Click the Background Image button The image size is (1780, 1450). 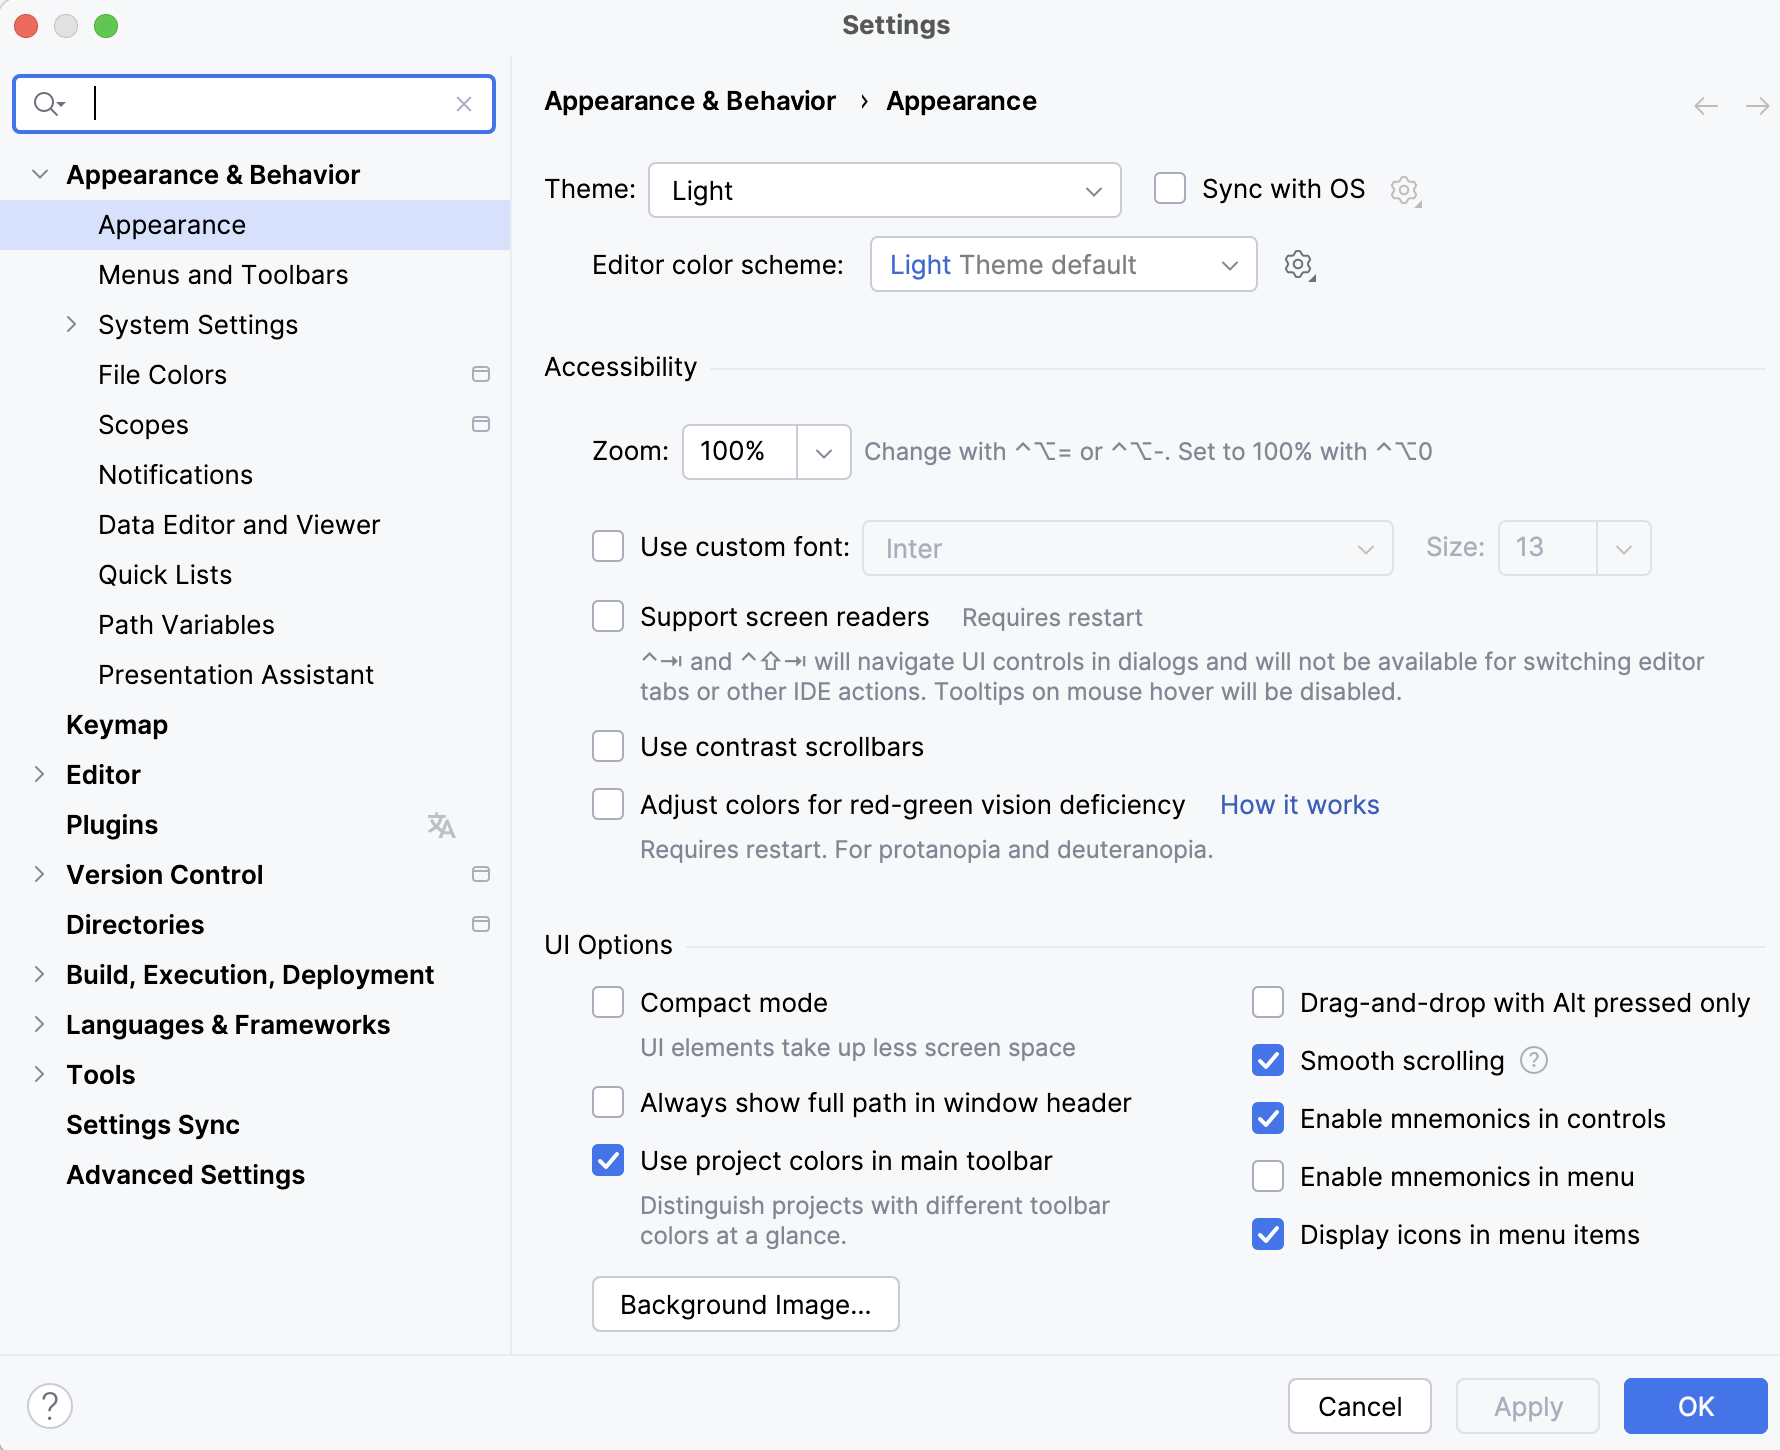[x=744, y=1304]
